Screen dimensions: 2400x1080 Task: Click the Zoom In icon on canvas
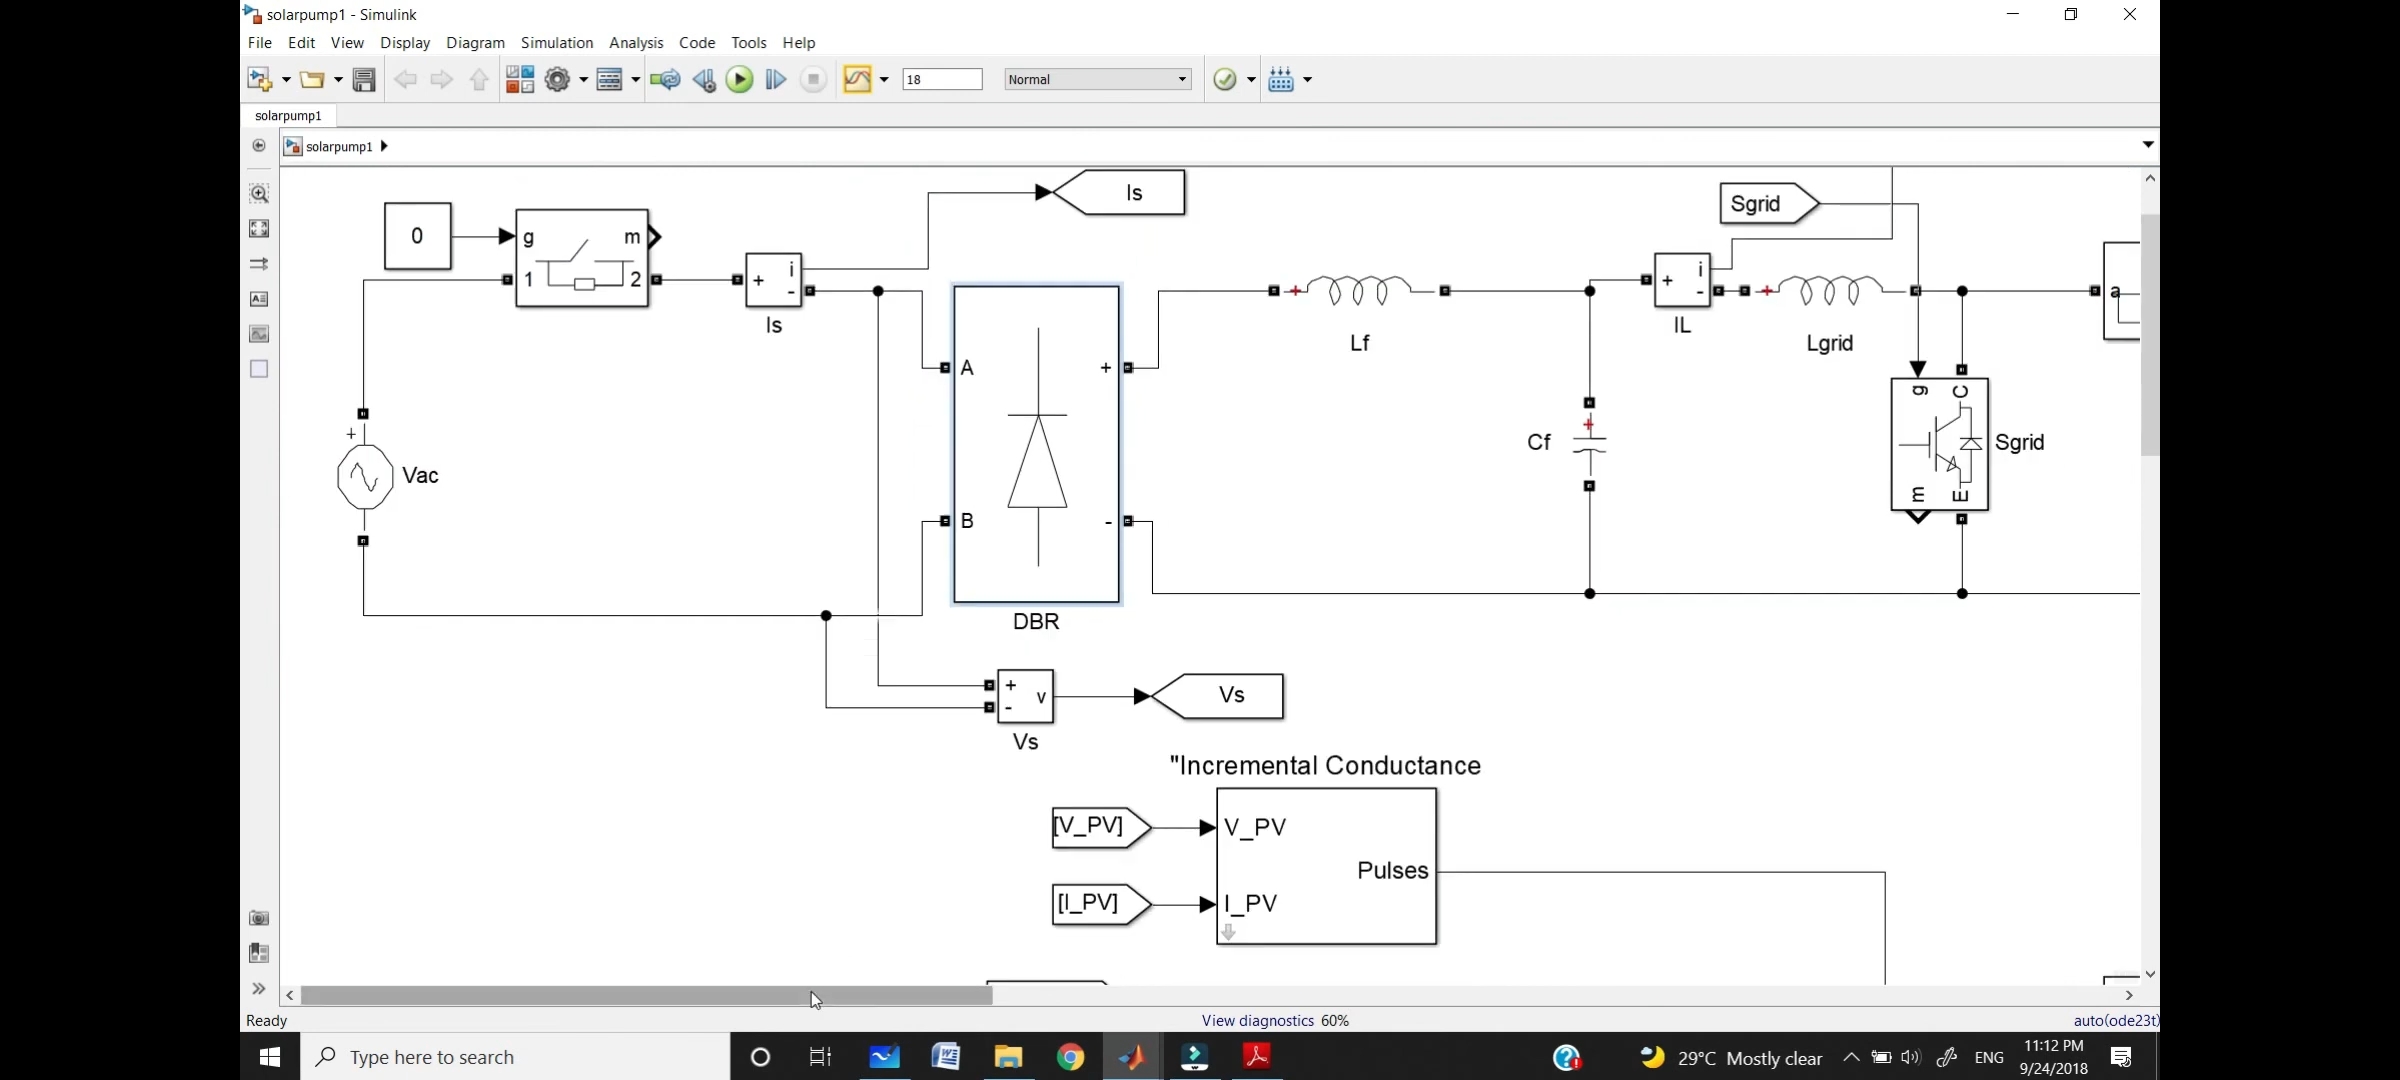click(x=259, y=193)
